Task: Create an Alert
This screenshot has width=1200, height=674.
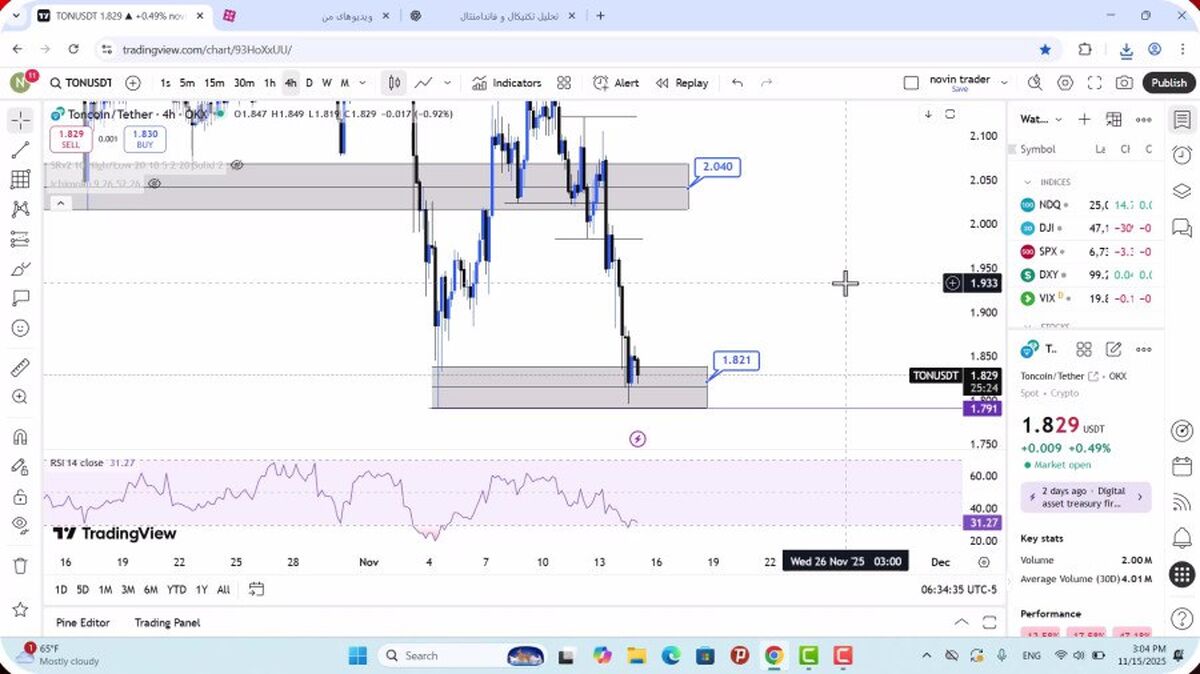Action: pyautogui.click(x=616, y=83)
